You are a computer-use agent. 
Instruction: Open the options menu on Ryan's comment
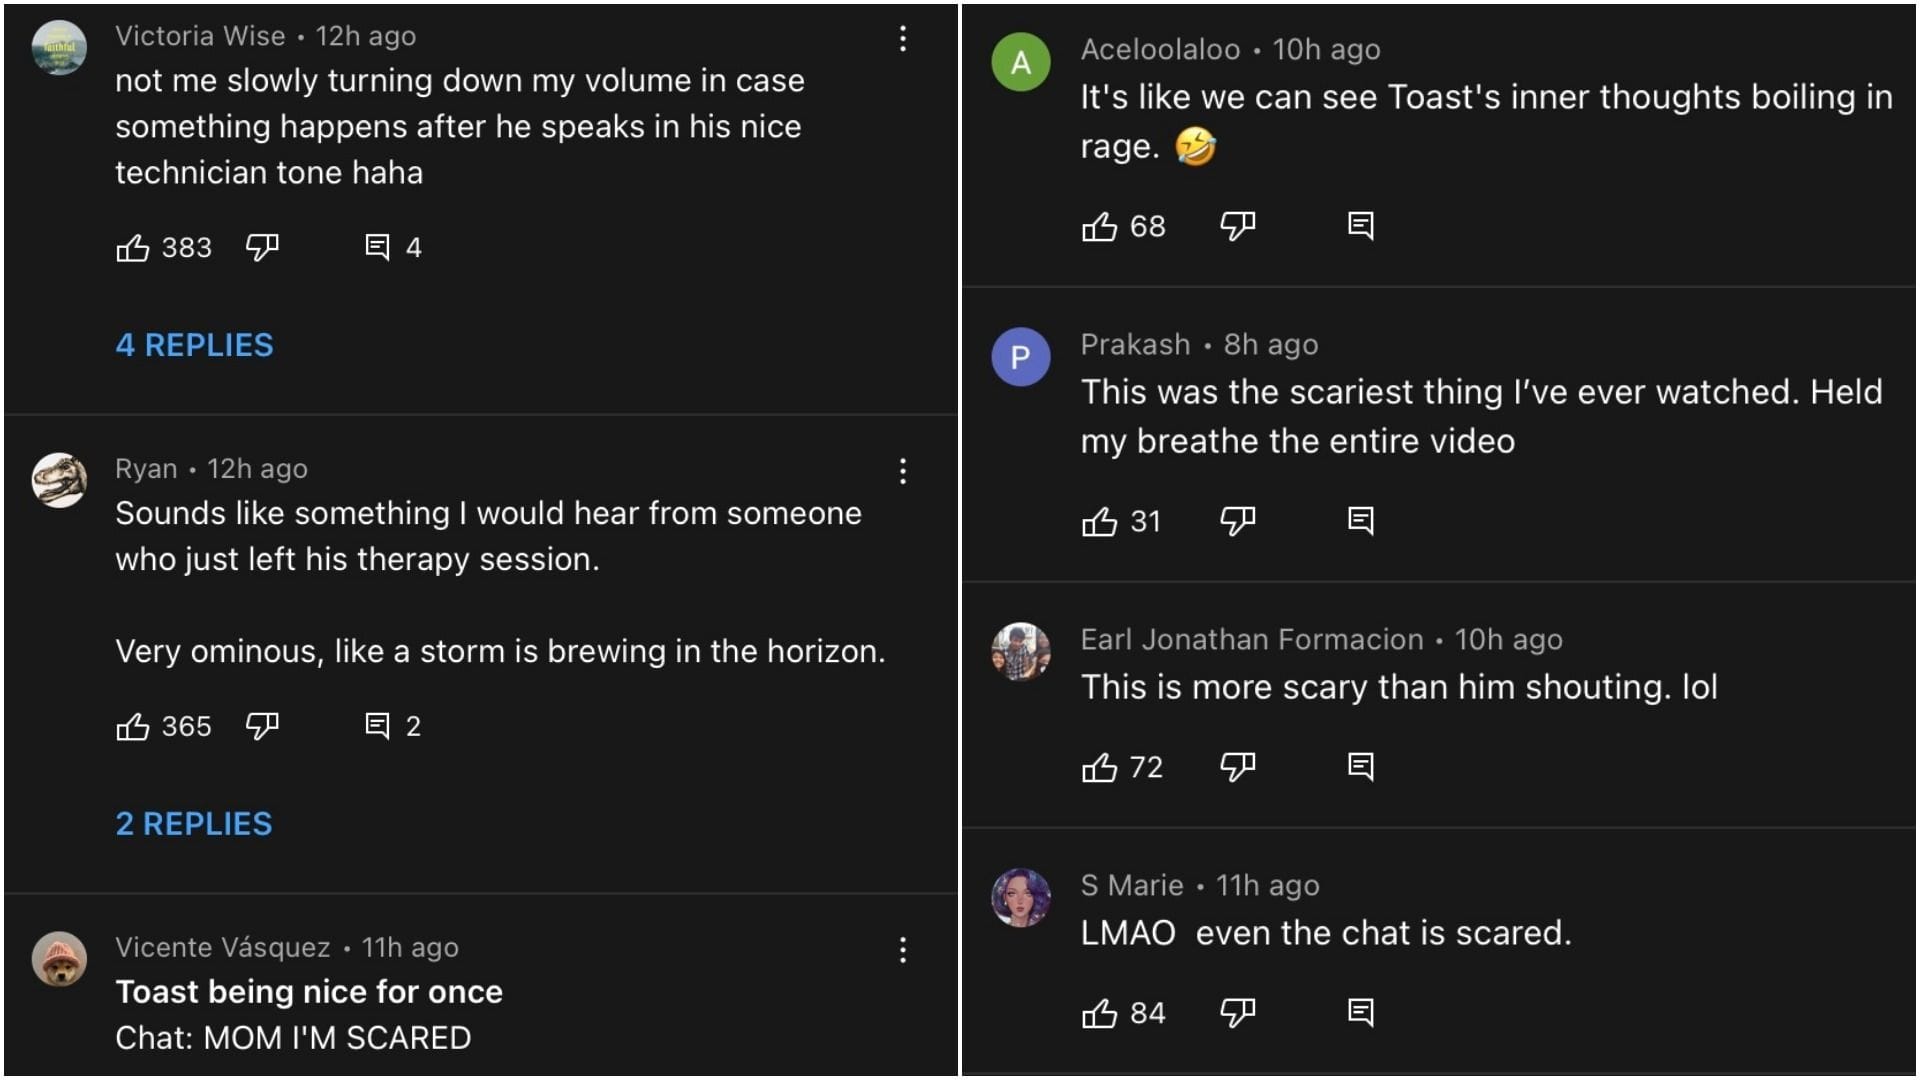[x=903, y=470]
